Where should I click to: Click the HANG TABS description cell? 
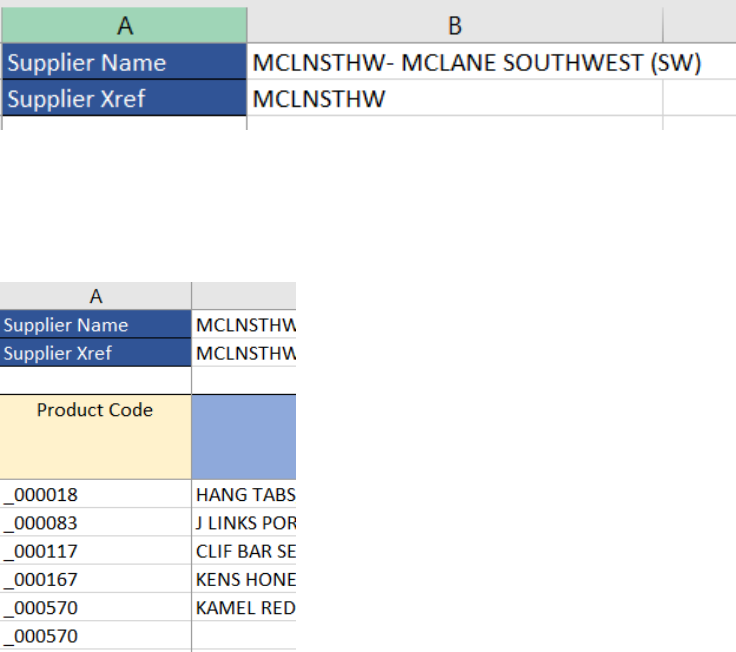point(244,494)
